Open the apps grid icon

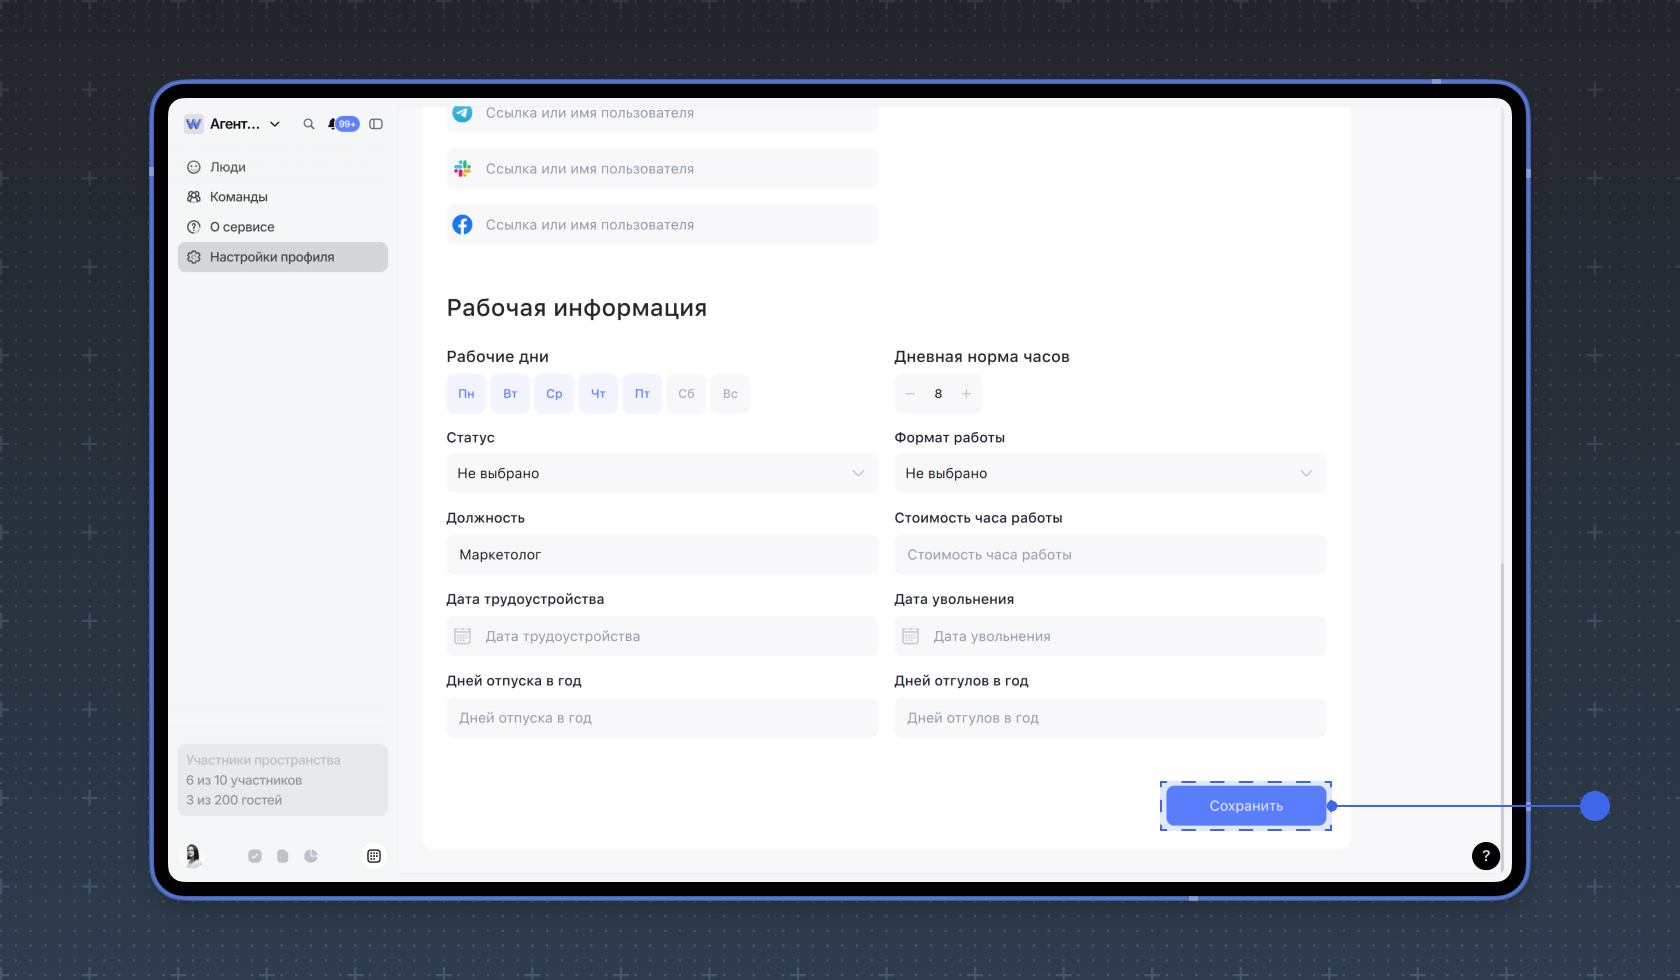374,856
